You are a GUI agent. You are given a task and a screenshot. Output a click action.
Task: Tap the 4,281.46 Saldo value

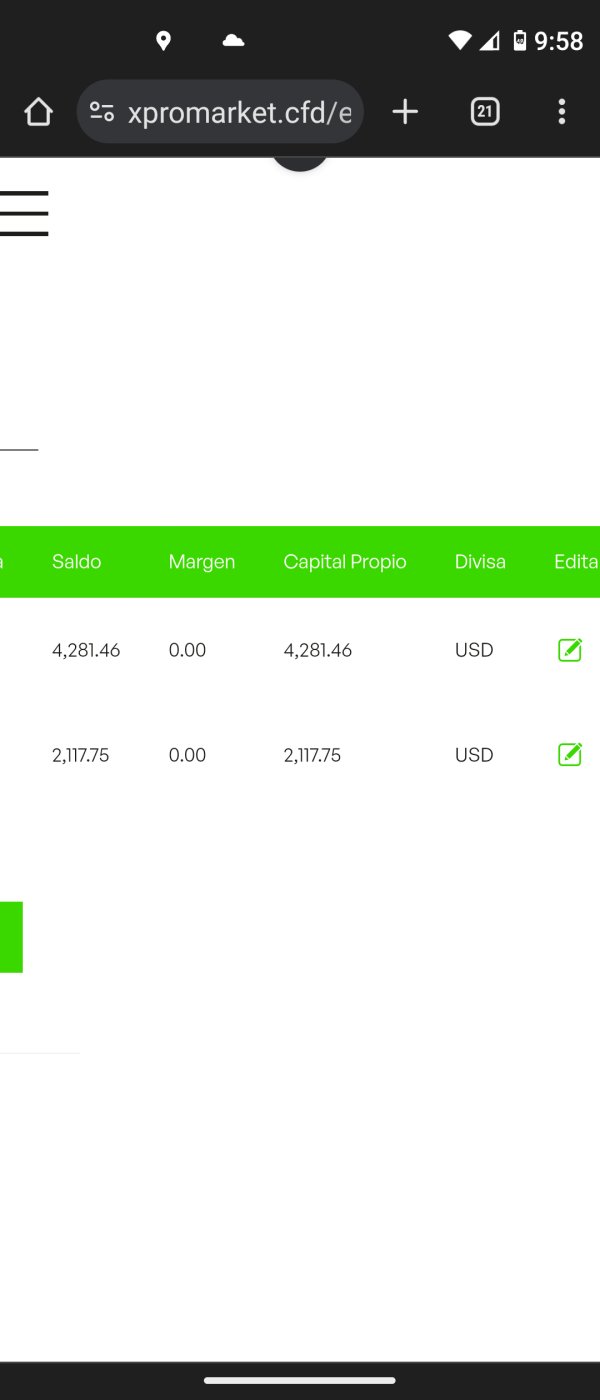coord(86,650)
